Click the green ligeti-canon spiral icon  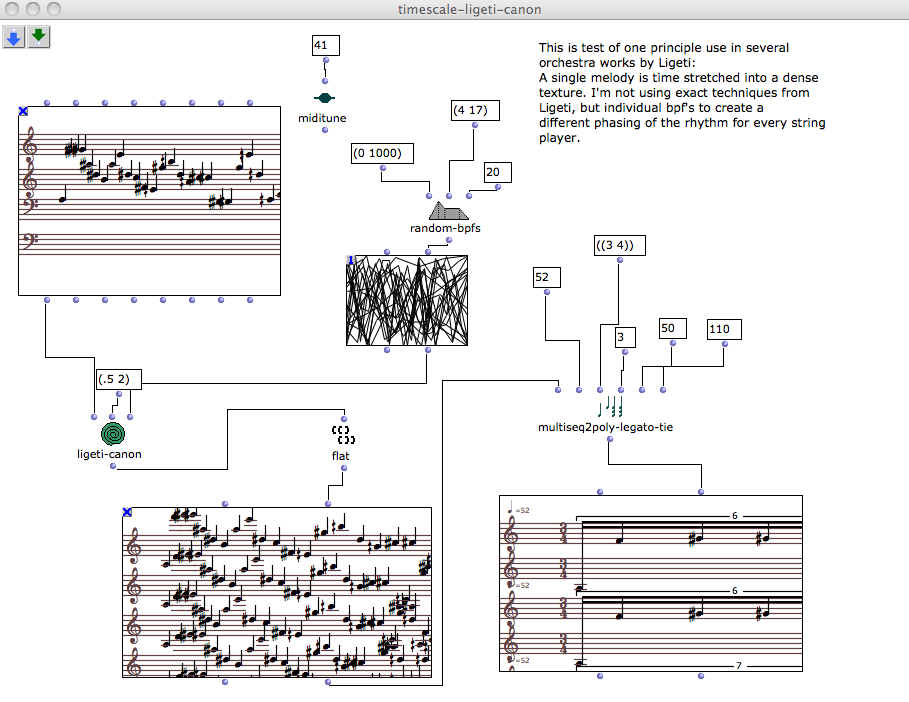click(x=115, y=434)
